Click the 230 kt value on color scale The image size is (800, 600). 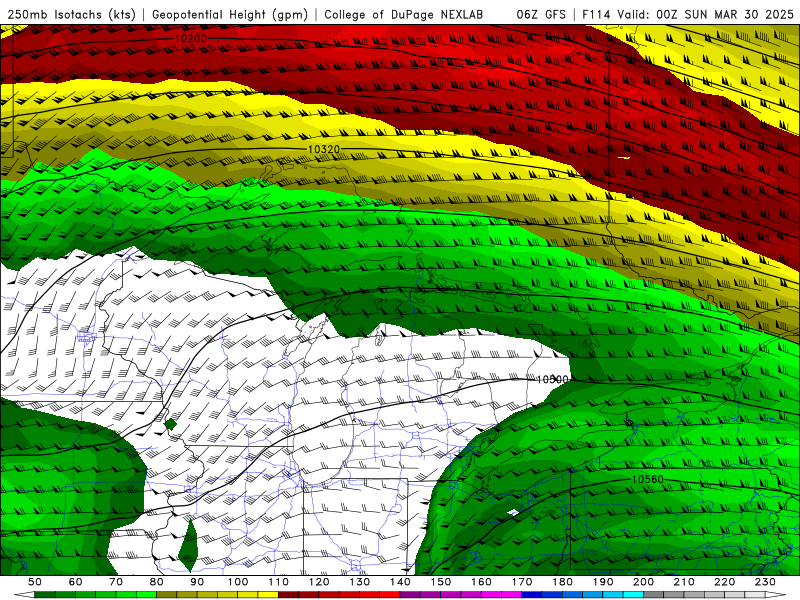point(765,582)
